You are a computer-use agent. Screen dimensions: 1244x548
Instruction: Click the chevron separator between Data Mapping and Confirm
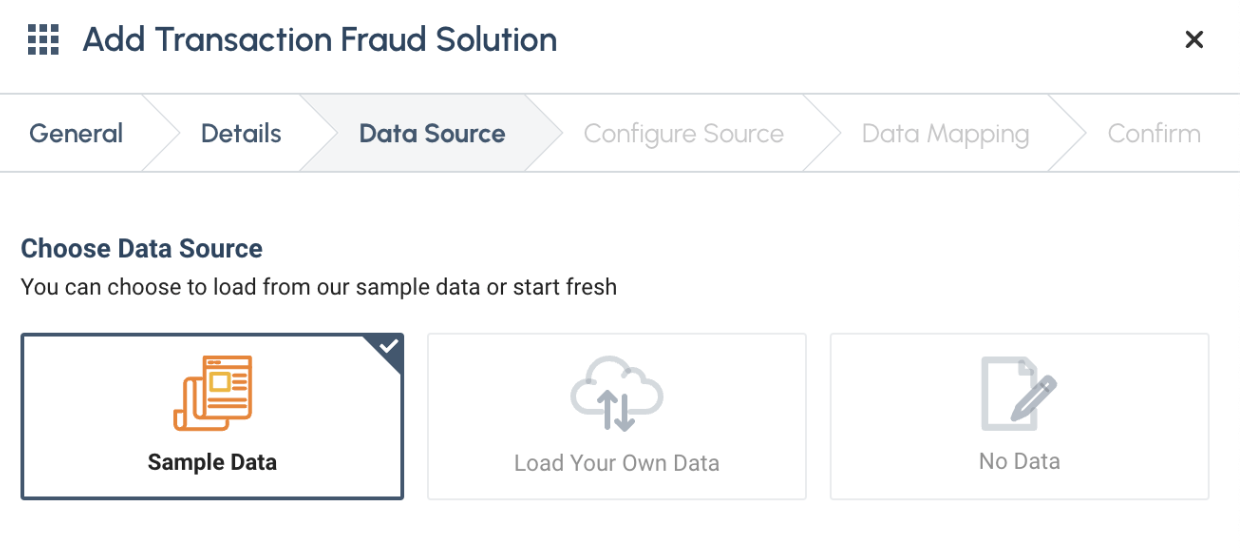pyautogui.click(x=1069, y=134)
